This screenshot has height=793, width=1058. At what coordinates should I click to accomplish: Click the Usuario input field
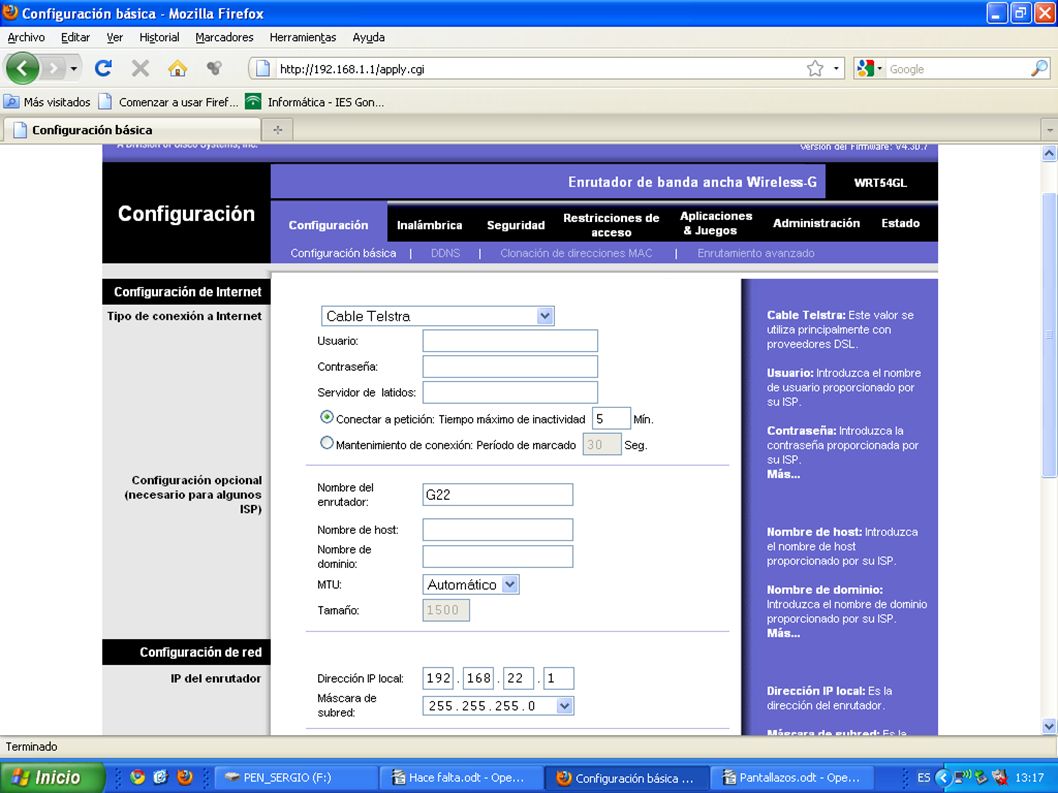[x=510, y=341]
